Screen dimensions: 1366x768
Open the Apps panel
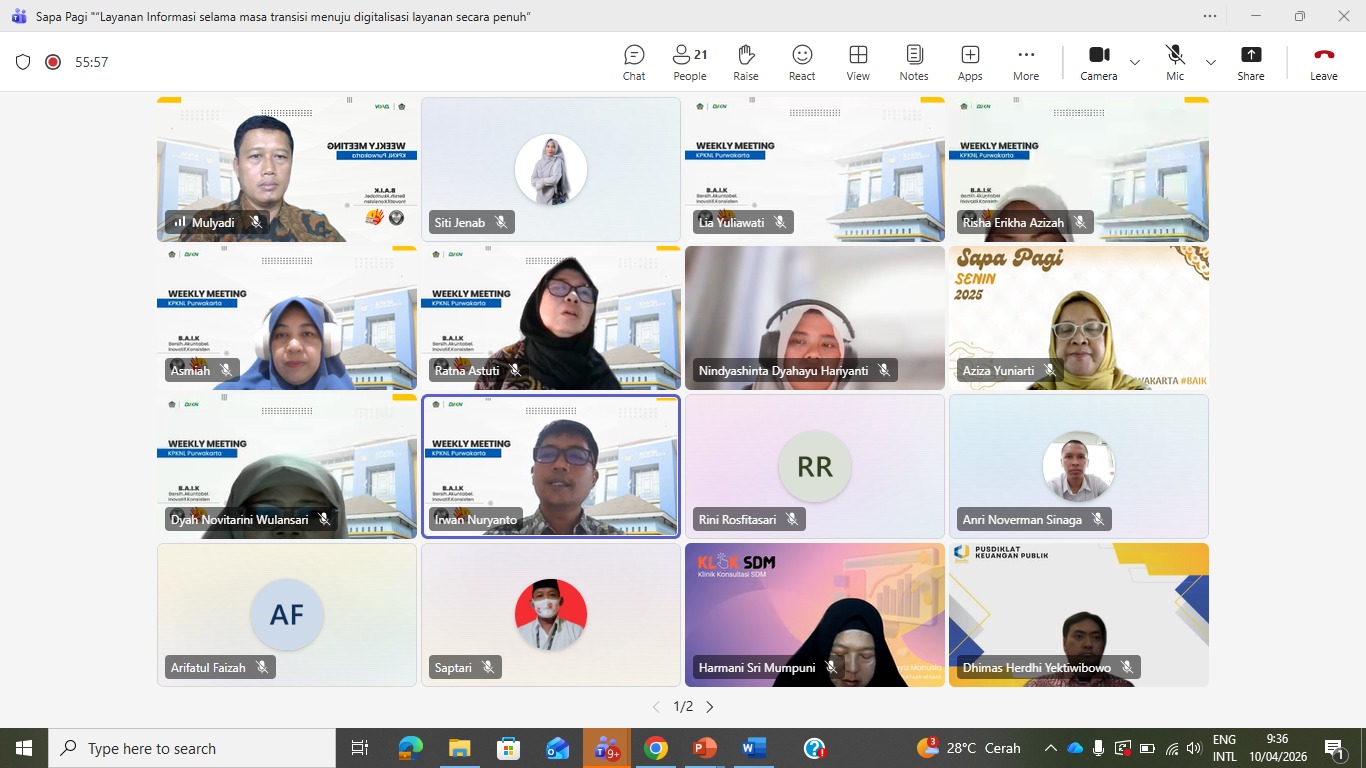pyautogui.click(x=970, y=62)
